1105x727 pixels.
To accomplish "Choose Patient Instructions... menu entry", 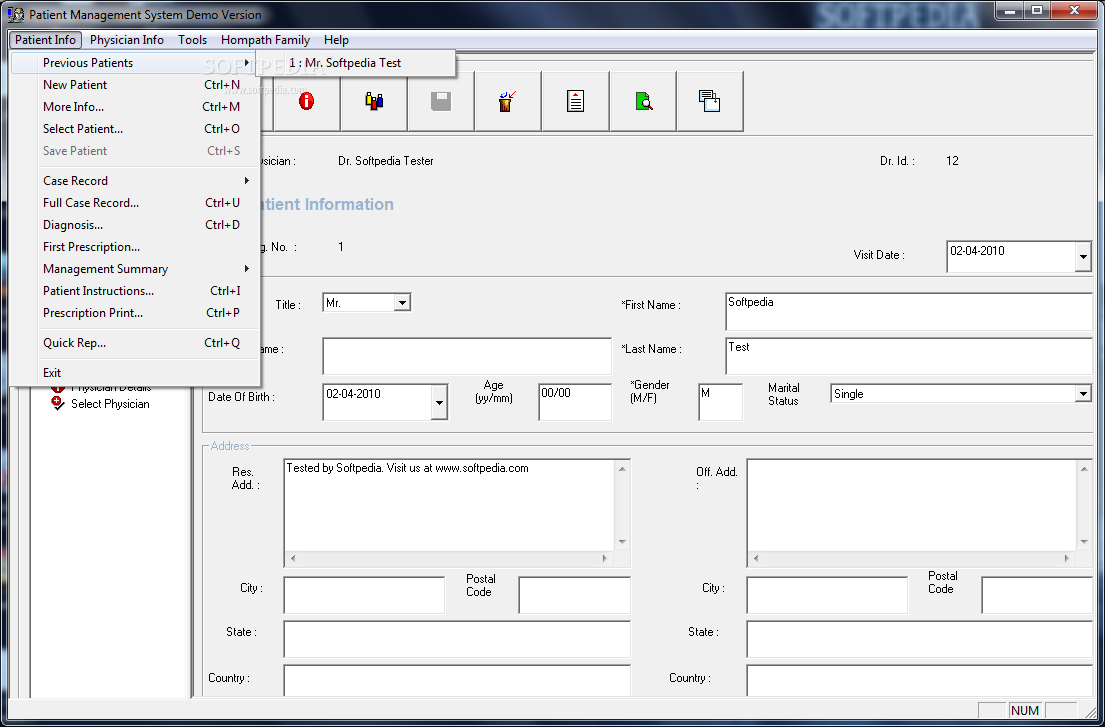I will click(x=135, y=291).
